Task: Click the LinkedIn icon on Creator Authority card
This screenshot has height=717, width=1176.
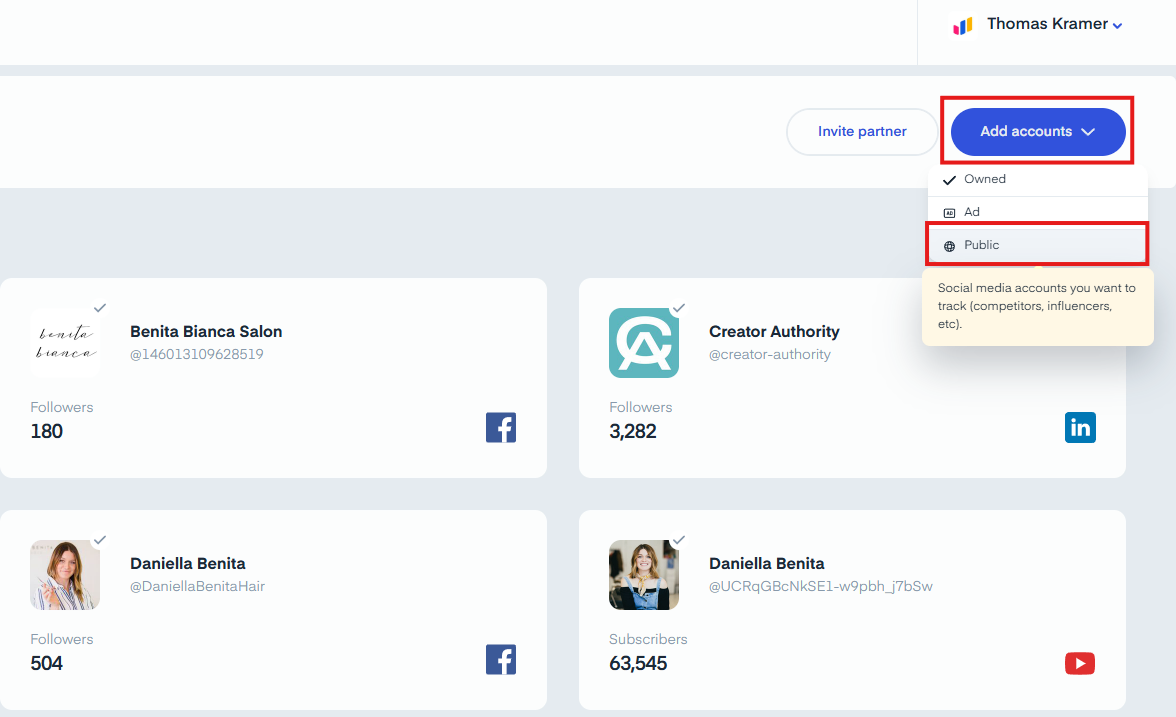Action: click(1080, 428)
